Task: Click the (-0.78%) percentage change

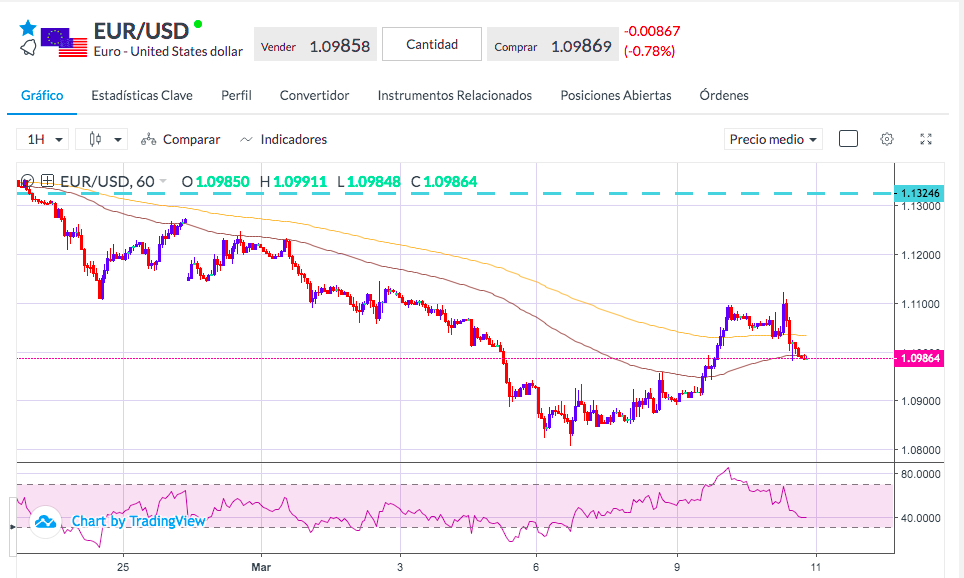Action: point(649,51)
